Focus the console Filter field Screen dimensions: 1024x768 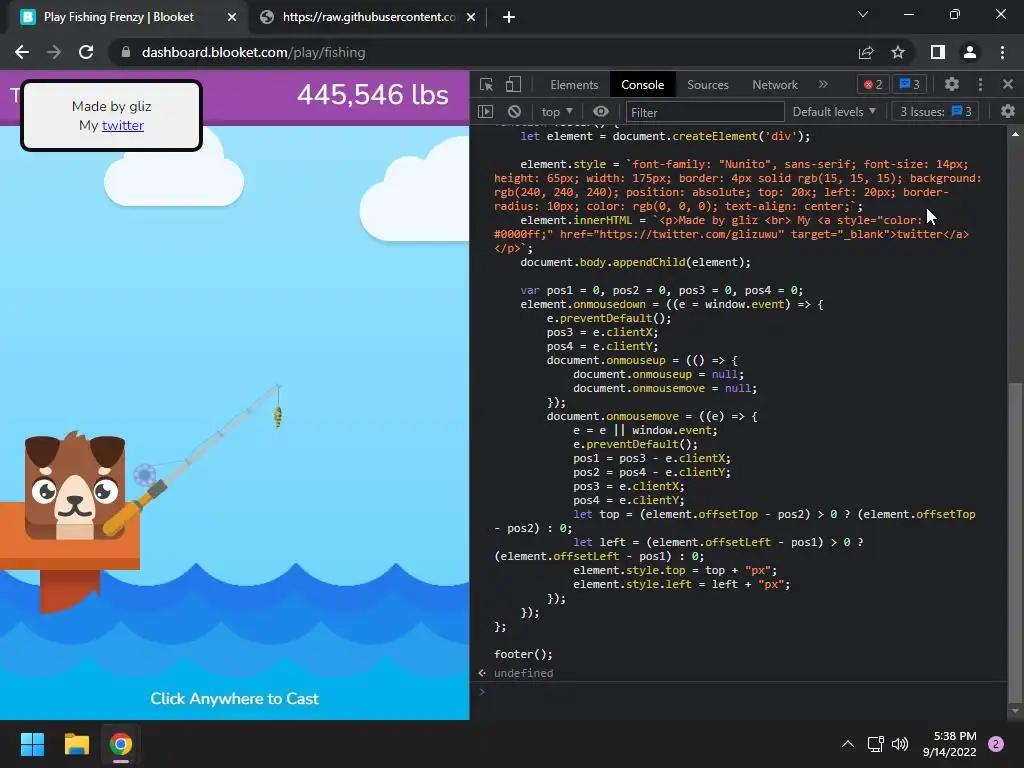click(x=705, y=112)
